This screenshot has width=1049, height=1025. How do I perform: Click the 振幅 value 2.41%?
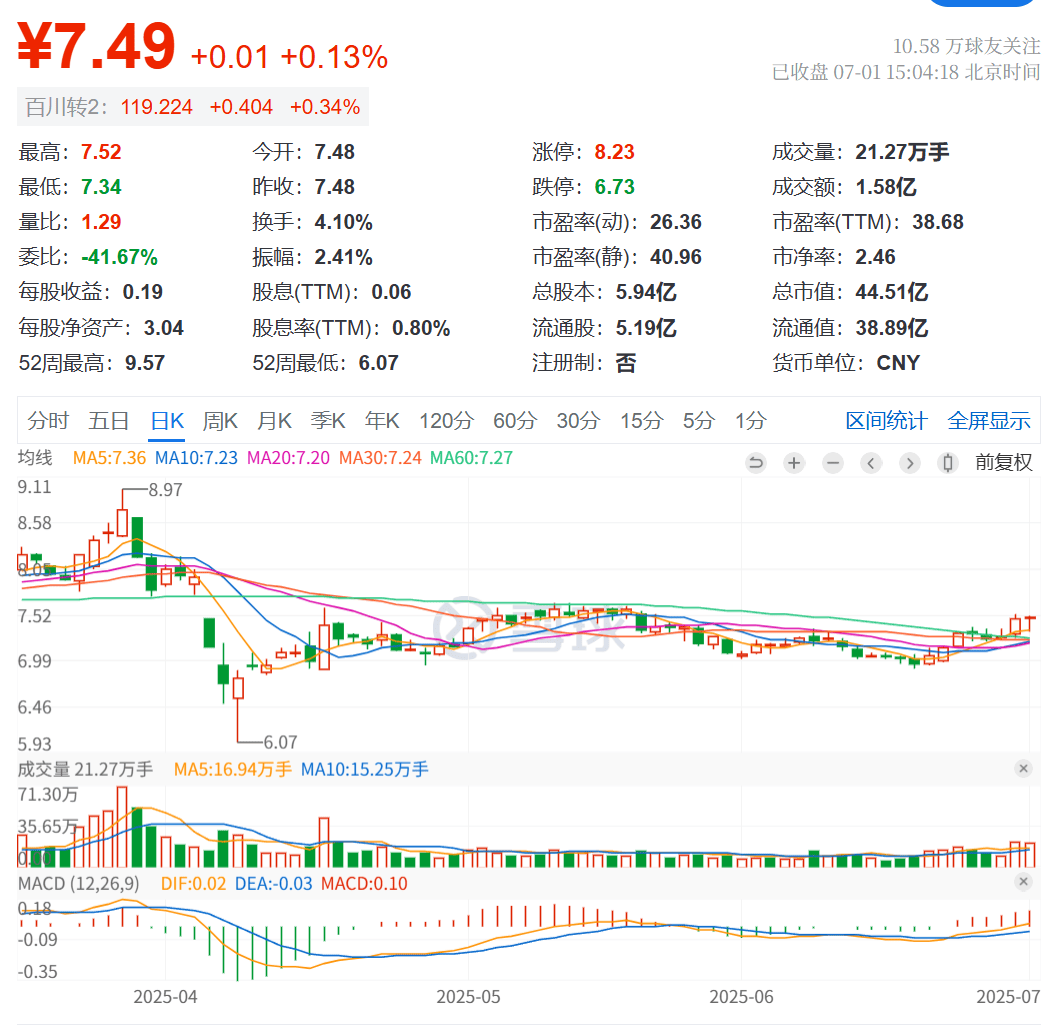pos(344,257)
